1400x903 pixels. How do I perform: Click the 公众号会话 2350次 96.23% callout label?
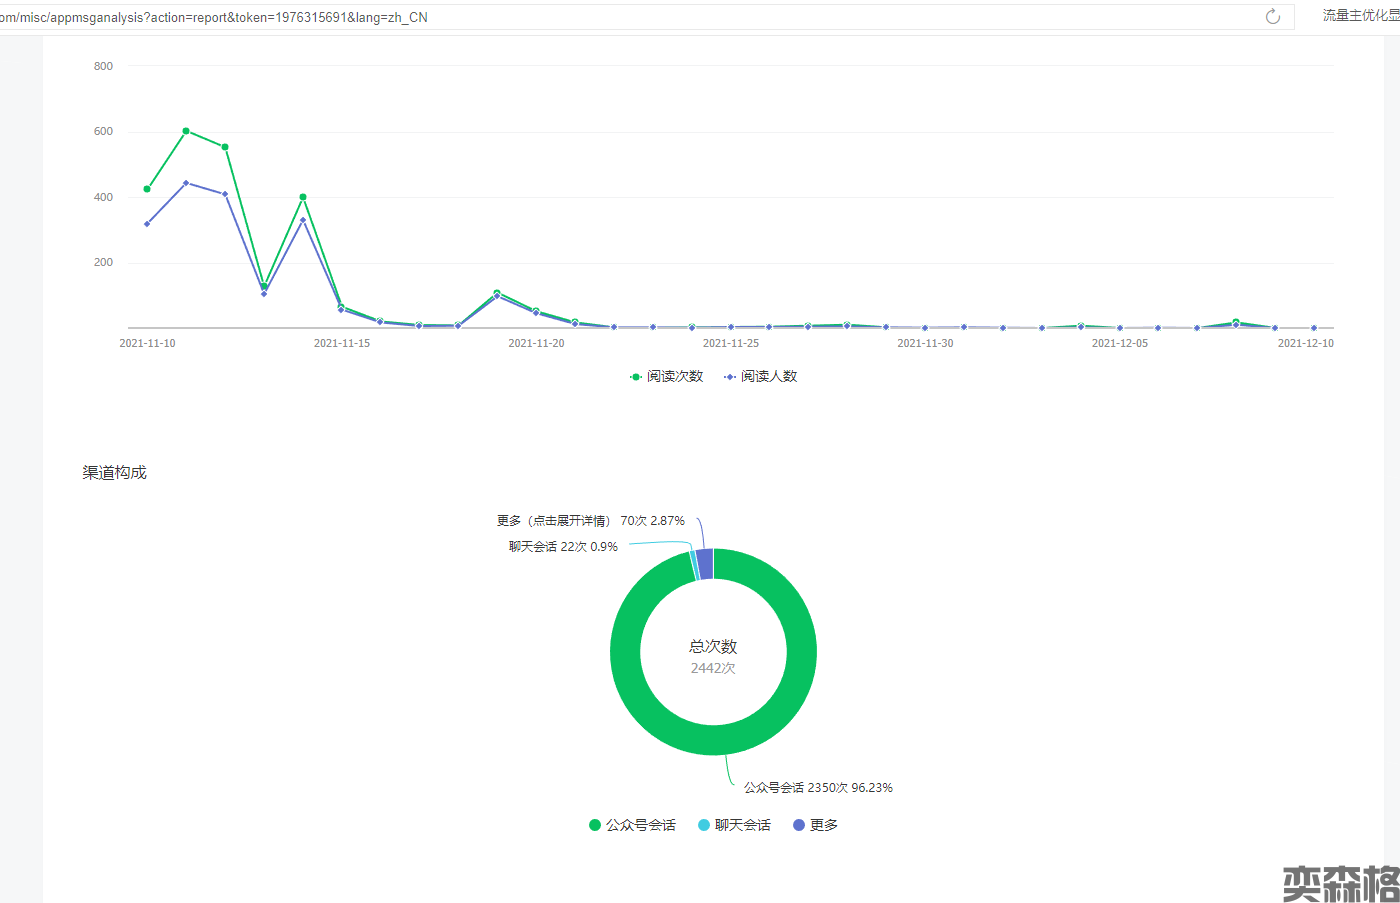click(817, 788)
